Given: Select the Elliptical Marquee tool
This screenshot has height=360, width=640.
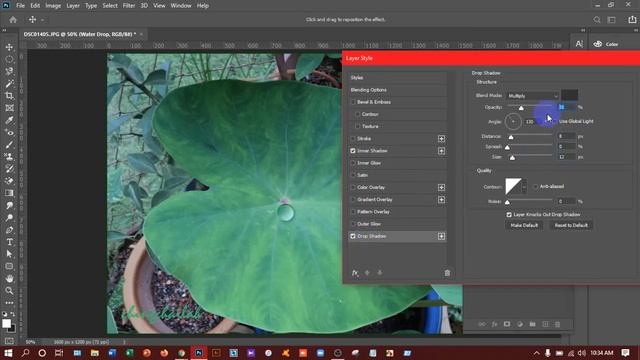Looking at the screenshot, I should pos(9,59).
